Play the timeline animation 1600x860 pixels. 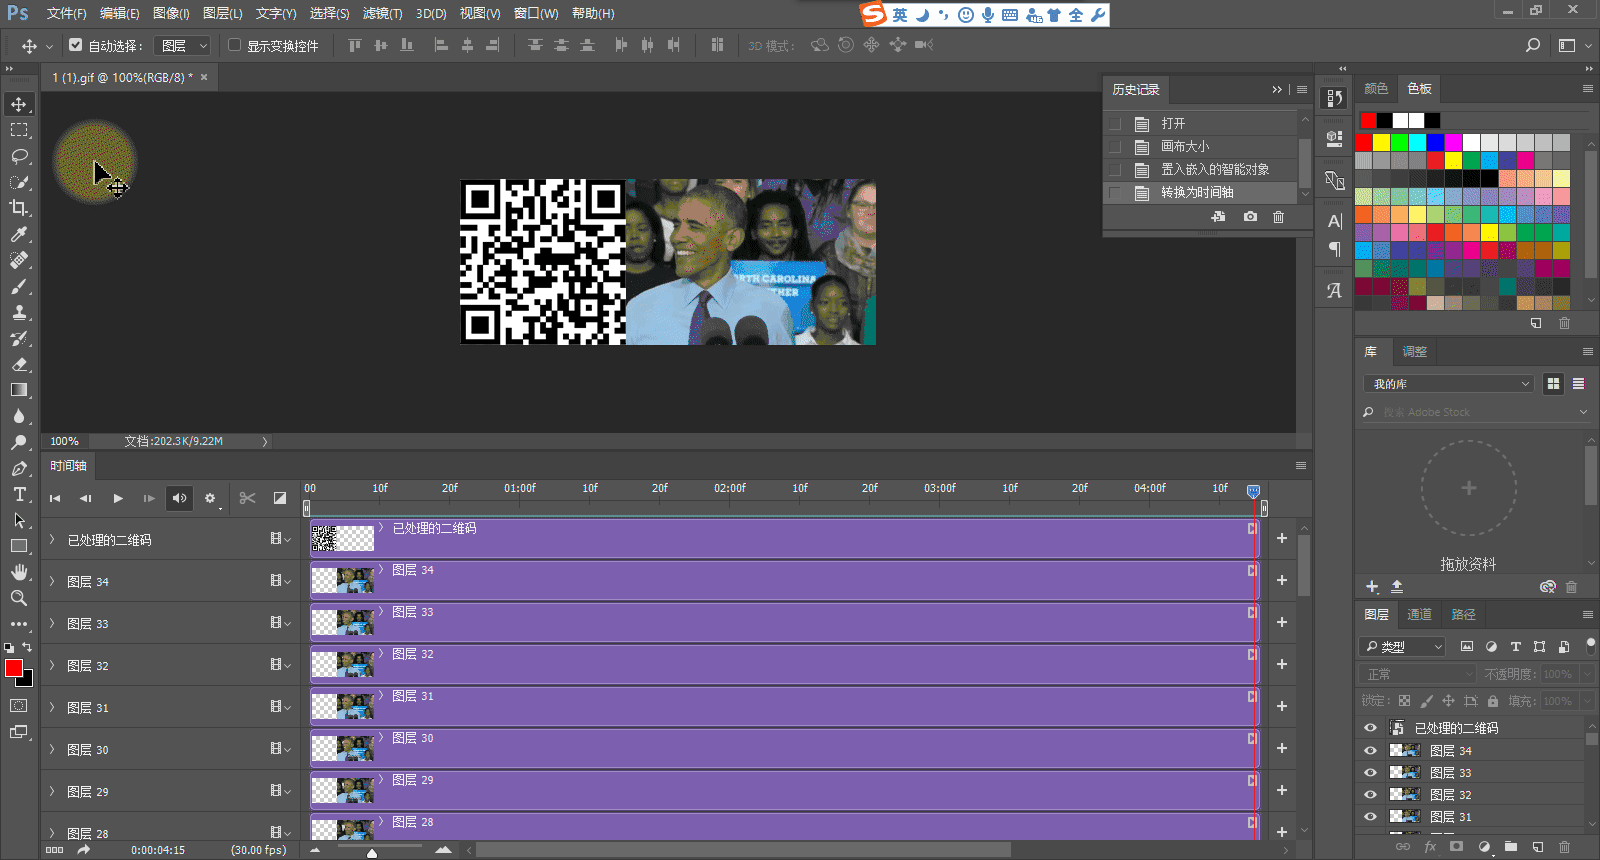[x=118, y=498]
